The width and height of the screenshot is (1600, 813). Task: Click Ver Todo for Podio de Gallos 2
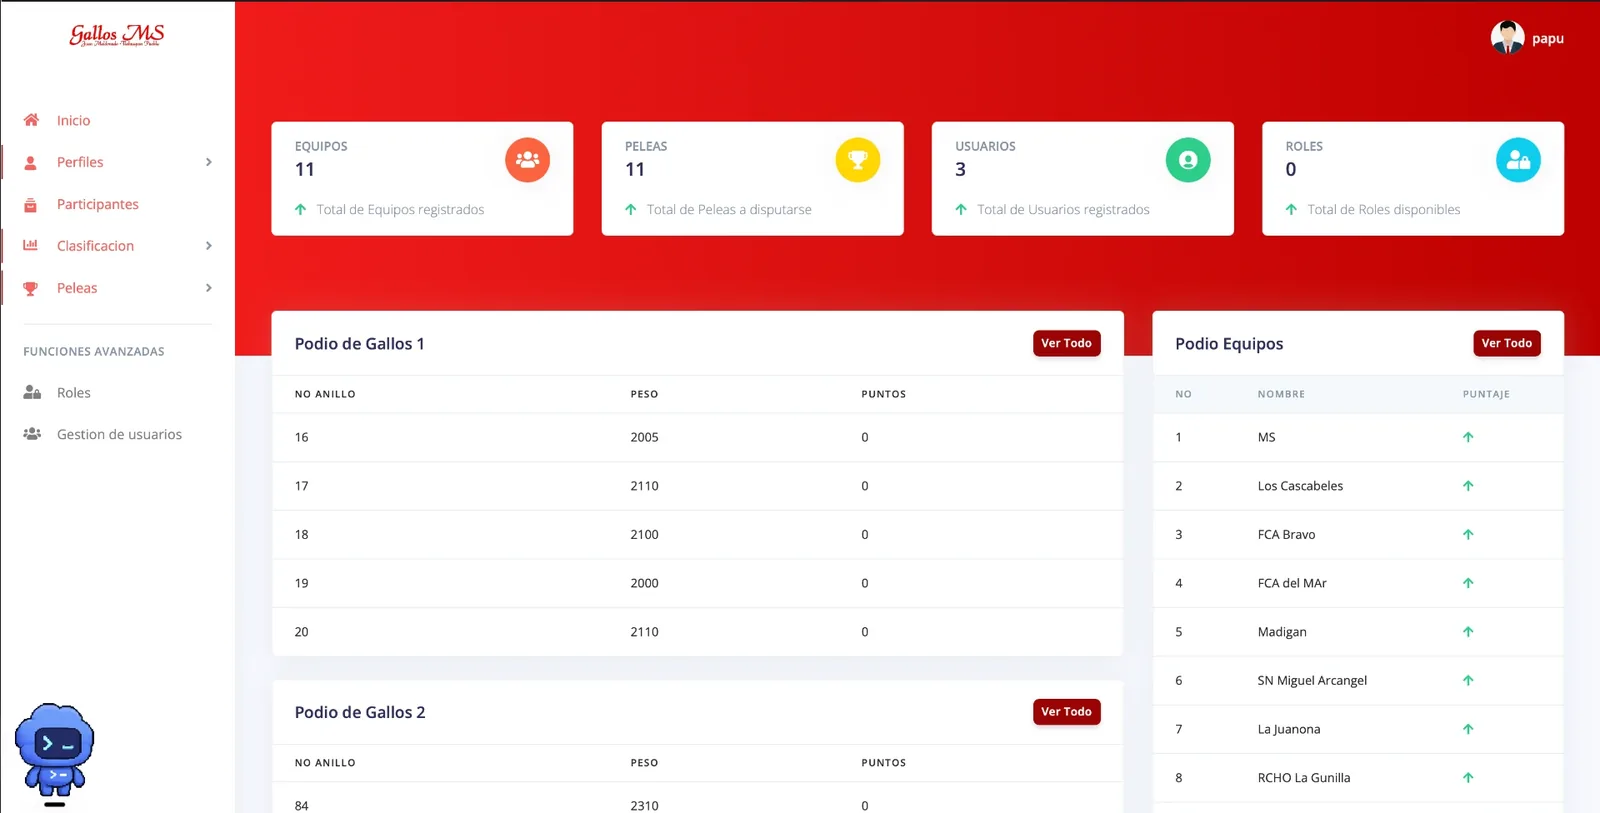(1066, 712)
